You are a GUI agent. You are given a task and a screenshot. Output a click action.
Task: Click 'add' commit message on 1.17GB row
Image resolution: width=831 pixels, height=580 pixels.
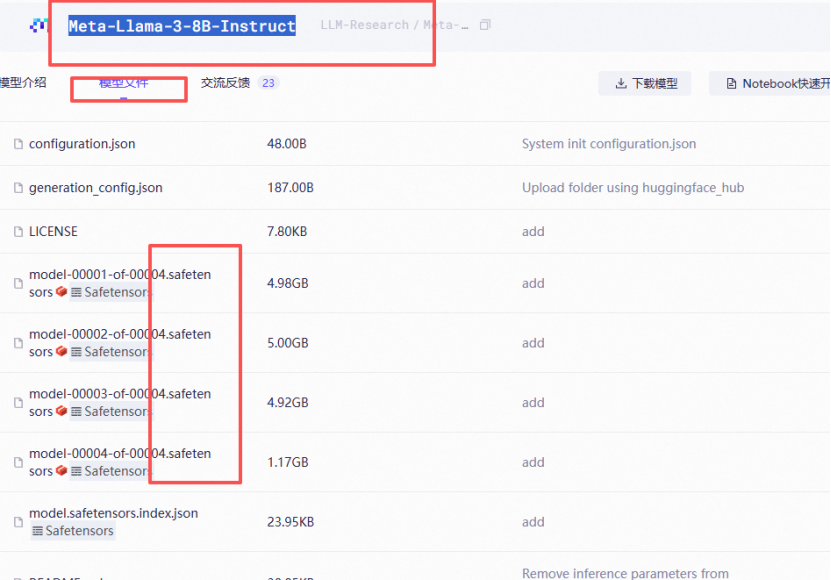coord(533,462)
